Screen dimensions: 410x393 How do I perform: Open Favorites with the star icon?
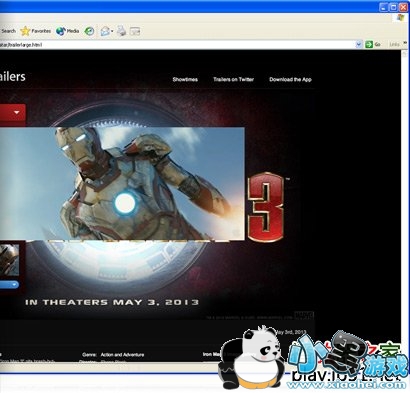pyautogui.click(x=35, y=31)
